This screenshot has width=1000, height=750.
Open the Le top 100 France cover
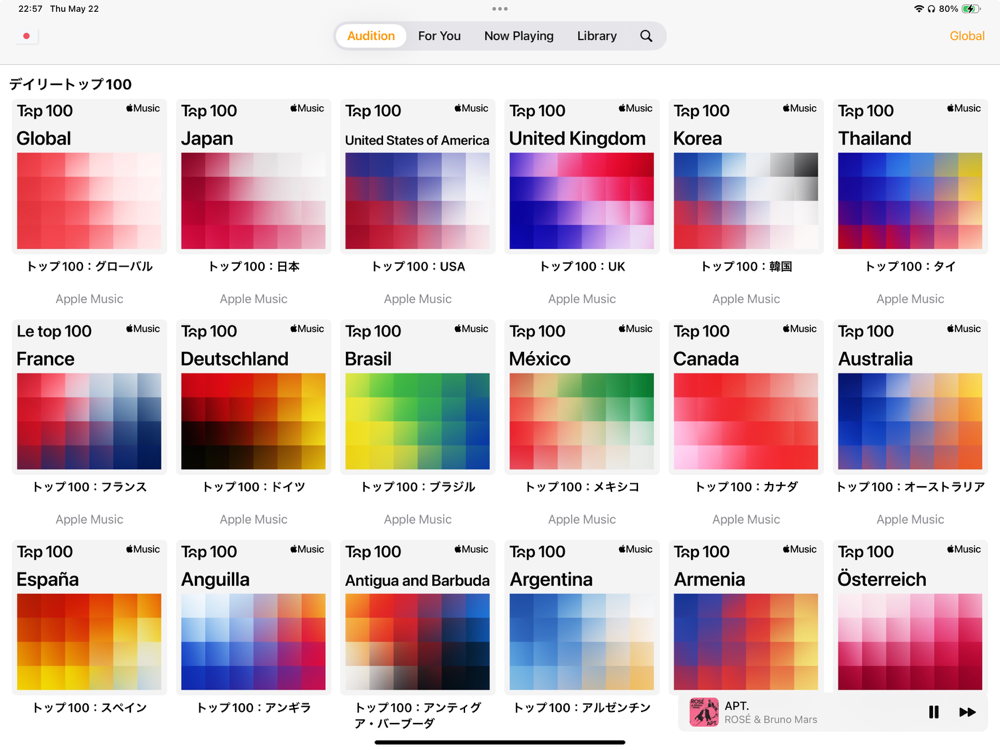click(x=89, y=397)
